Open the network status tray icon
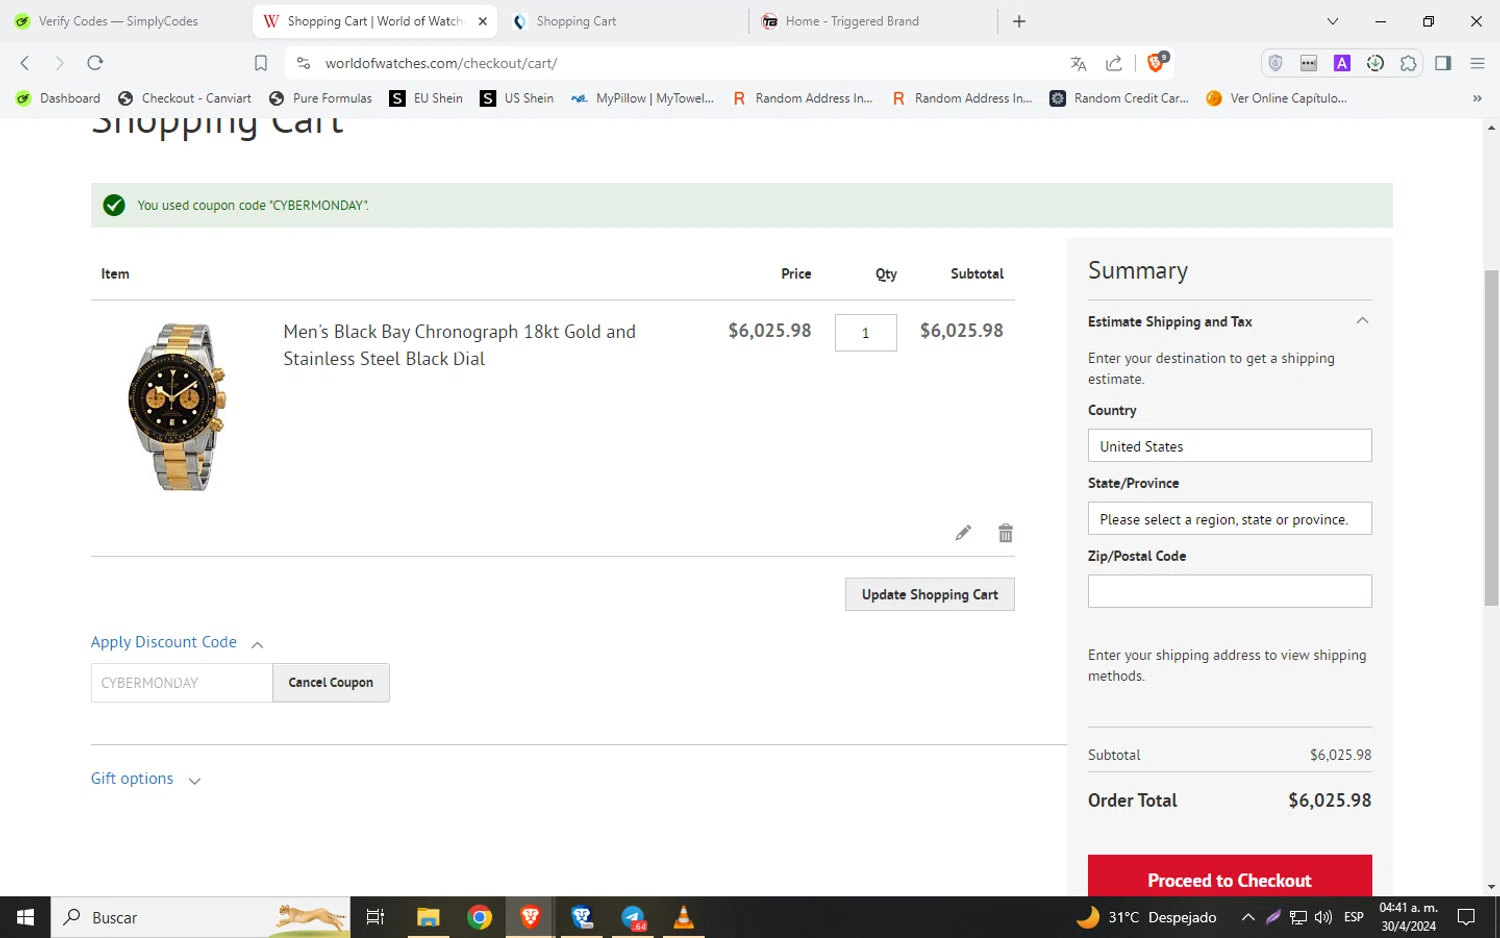 (x=1298, y=917)
